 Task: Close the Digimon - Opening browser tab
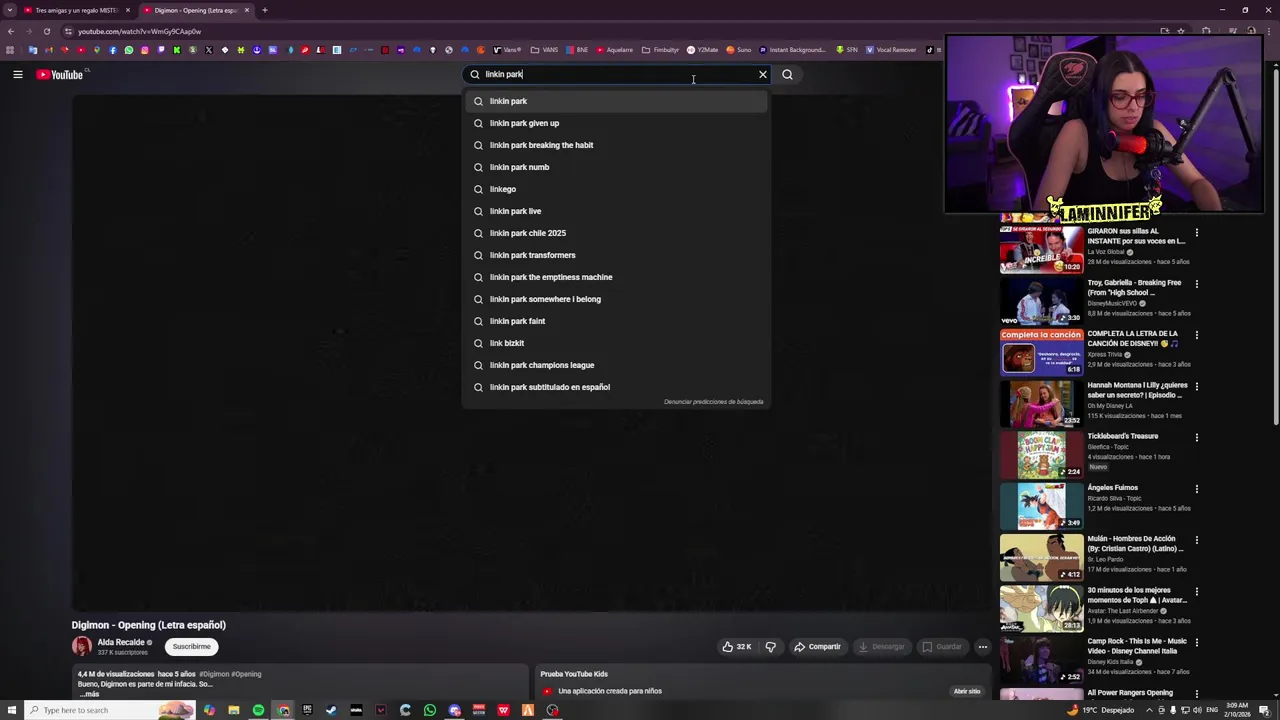[x=246, y=10]
